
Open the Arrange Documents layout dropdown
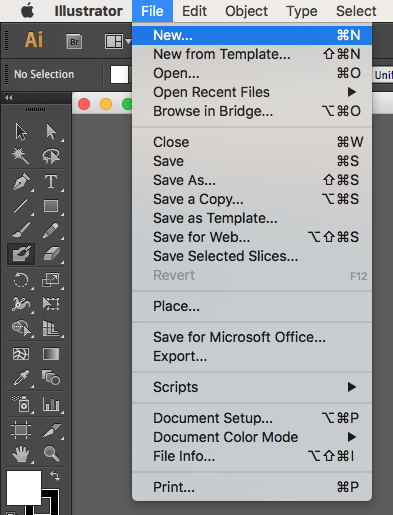point(117,42)
